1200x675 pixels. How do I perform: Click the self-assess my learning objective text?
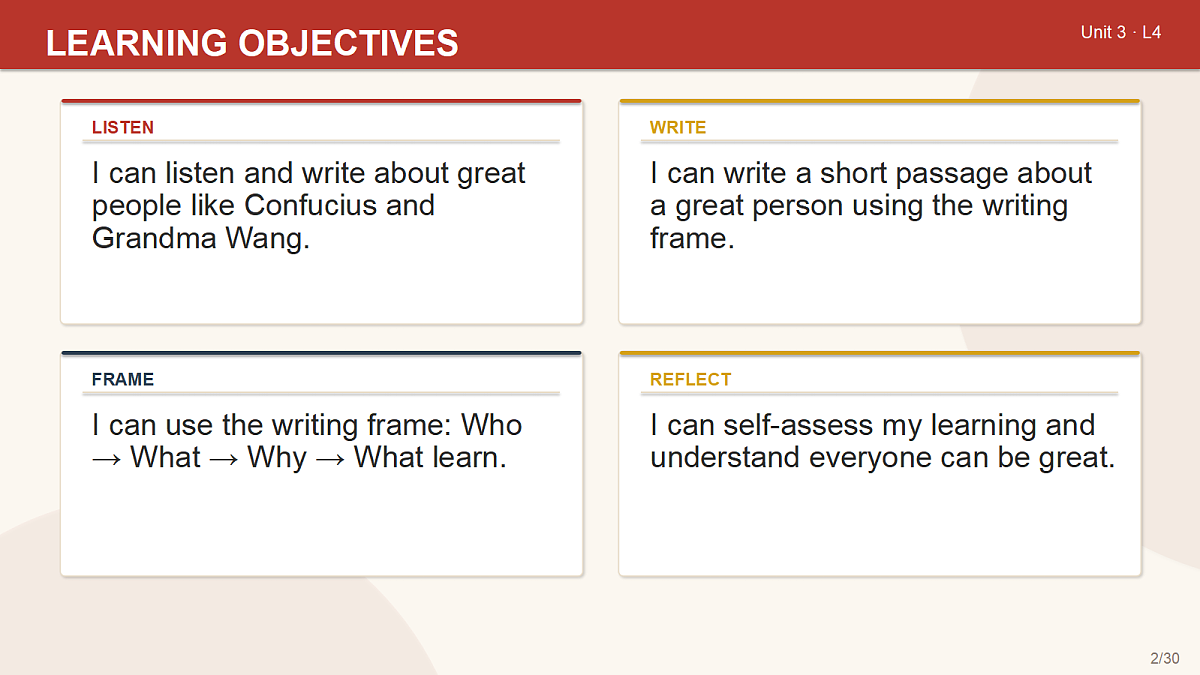pos(883,441)
